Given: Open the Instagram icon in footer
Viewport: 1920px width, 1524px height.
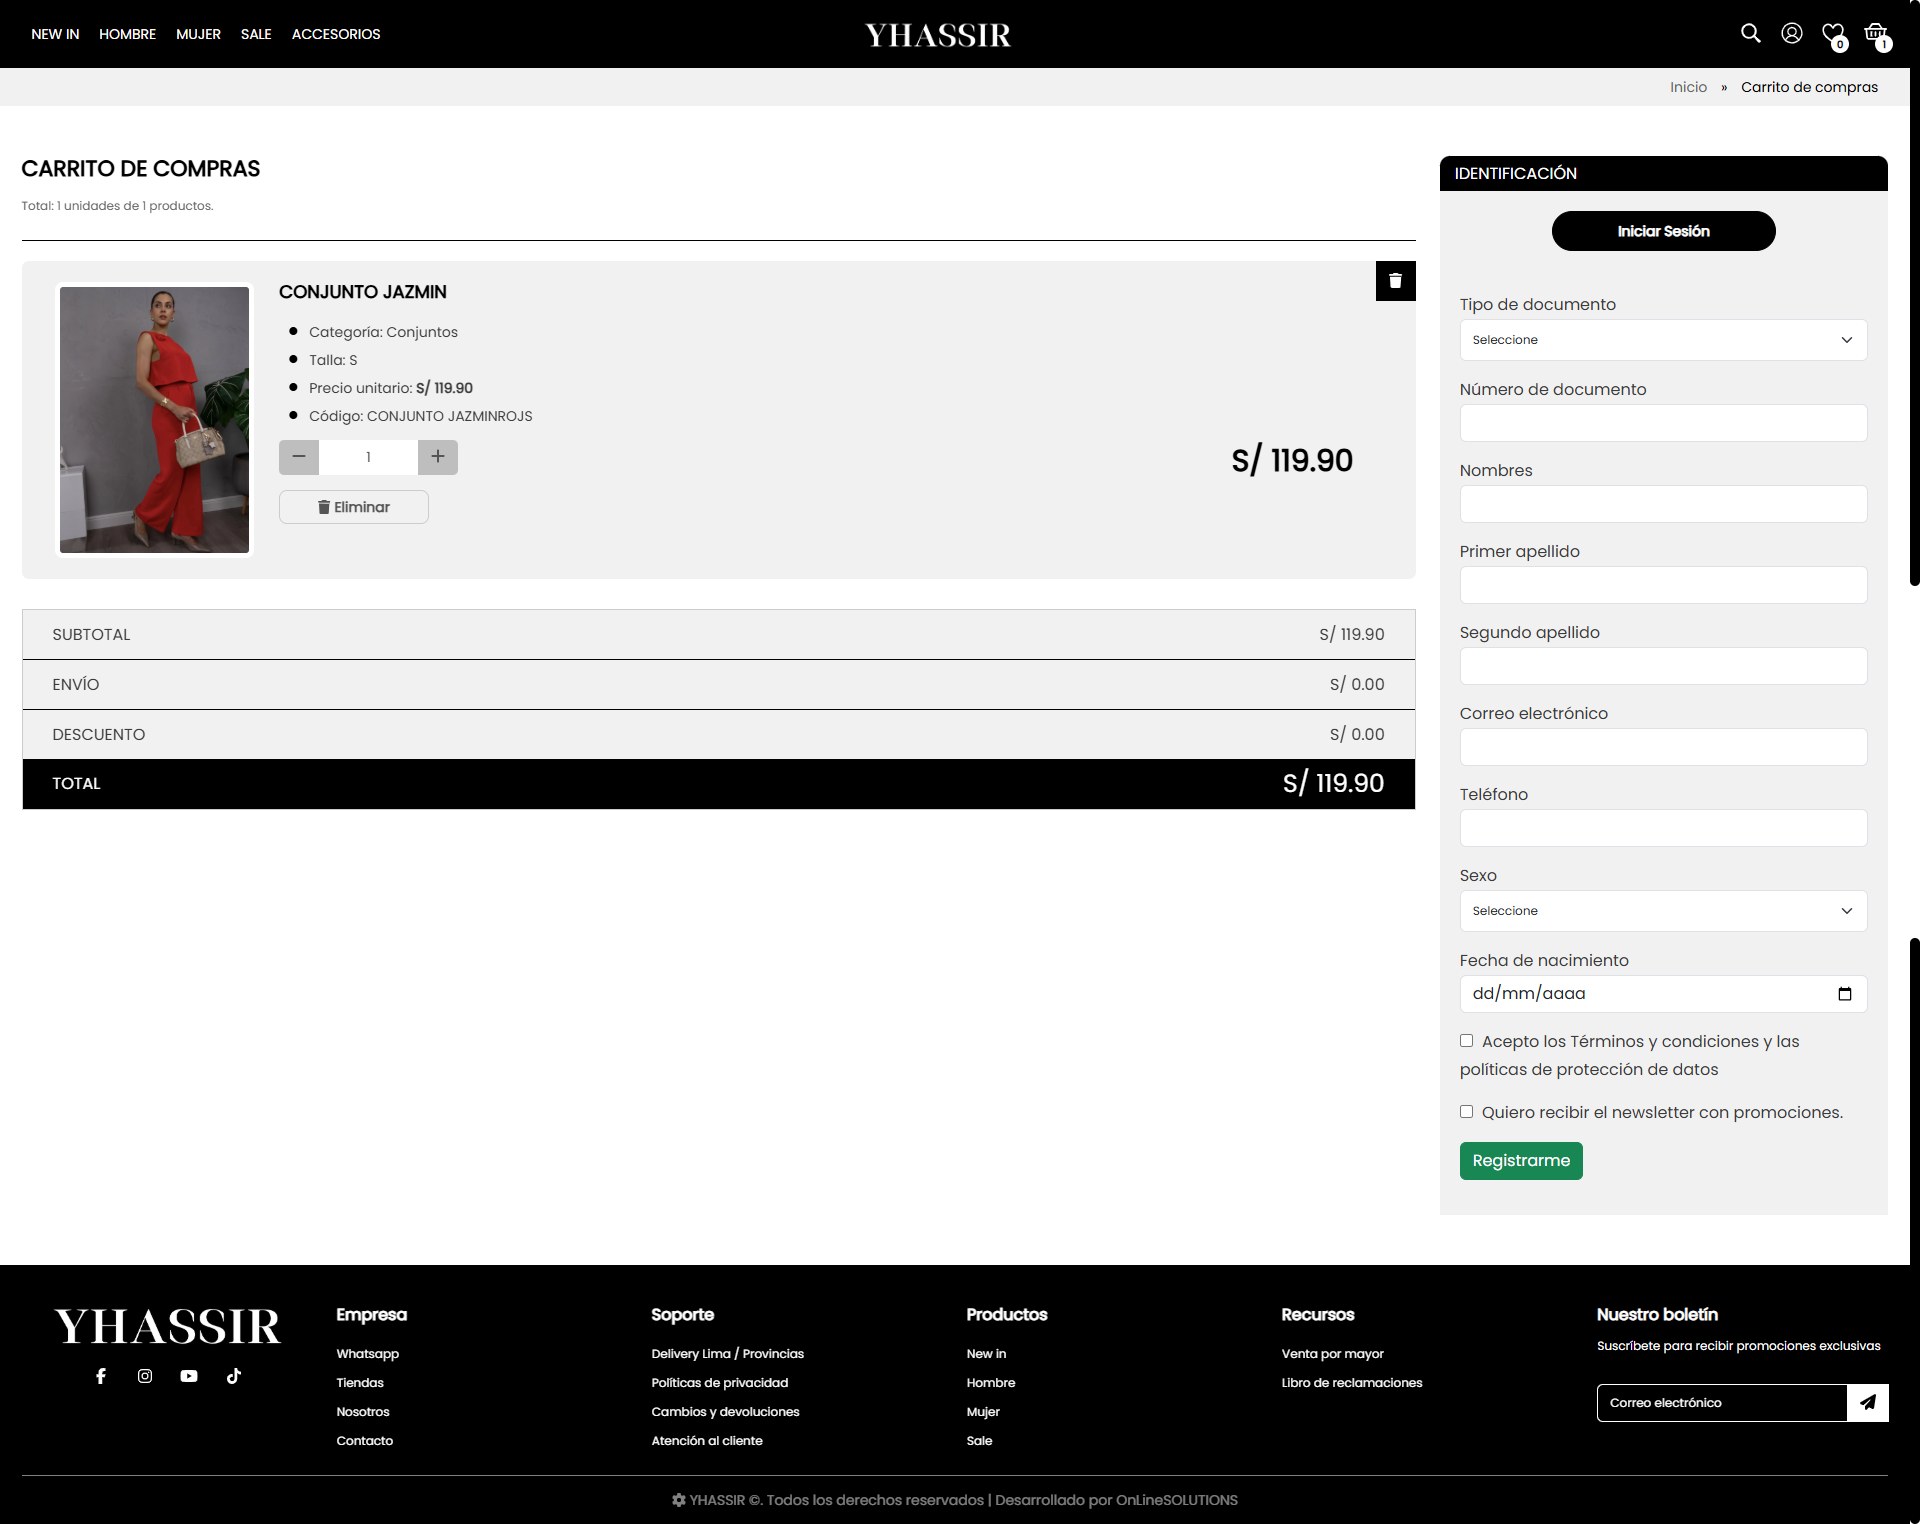Looking at the screenshot, I should [x=145, y=1376].
